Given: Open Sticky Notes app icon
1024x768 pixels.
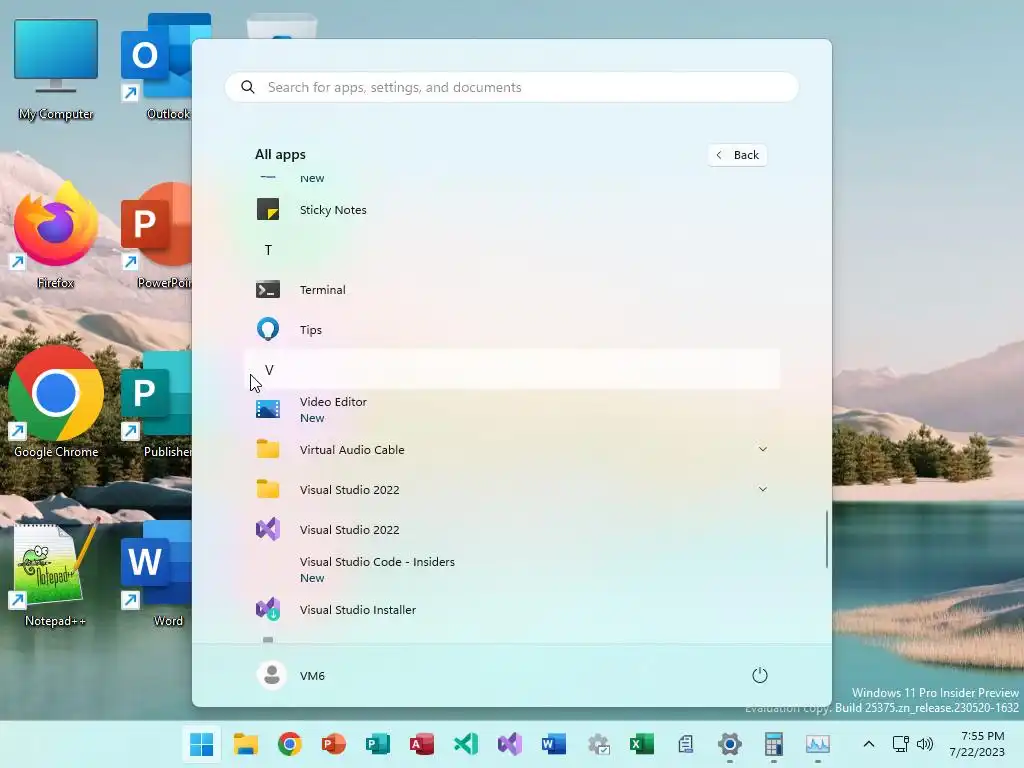Looking at the screenshot, I should point(268,210).
